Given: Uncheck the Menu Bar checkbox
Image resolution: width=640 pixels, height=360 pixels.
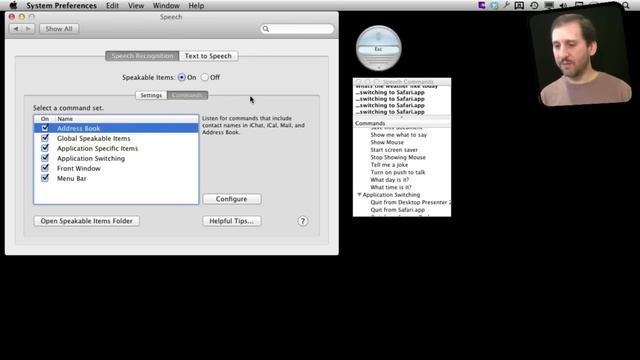Looking at the screenshot, I should click(45, 178).
